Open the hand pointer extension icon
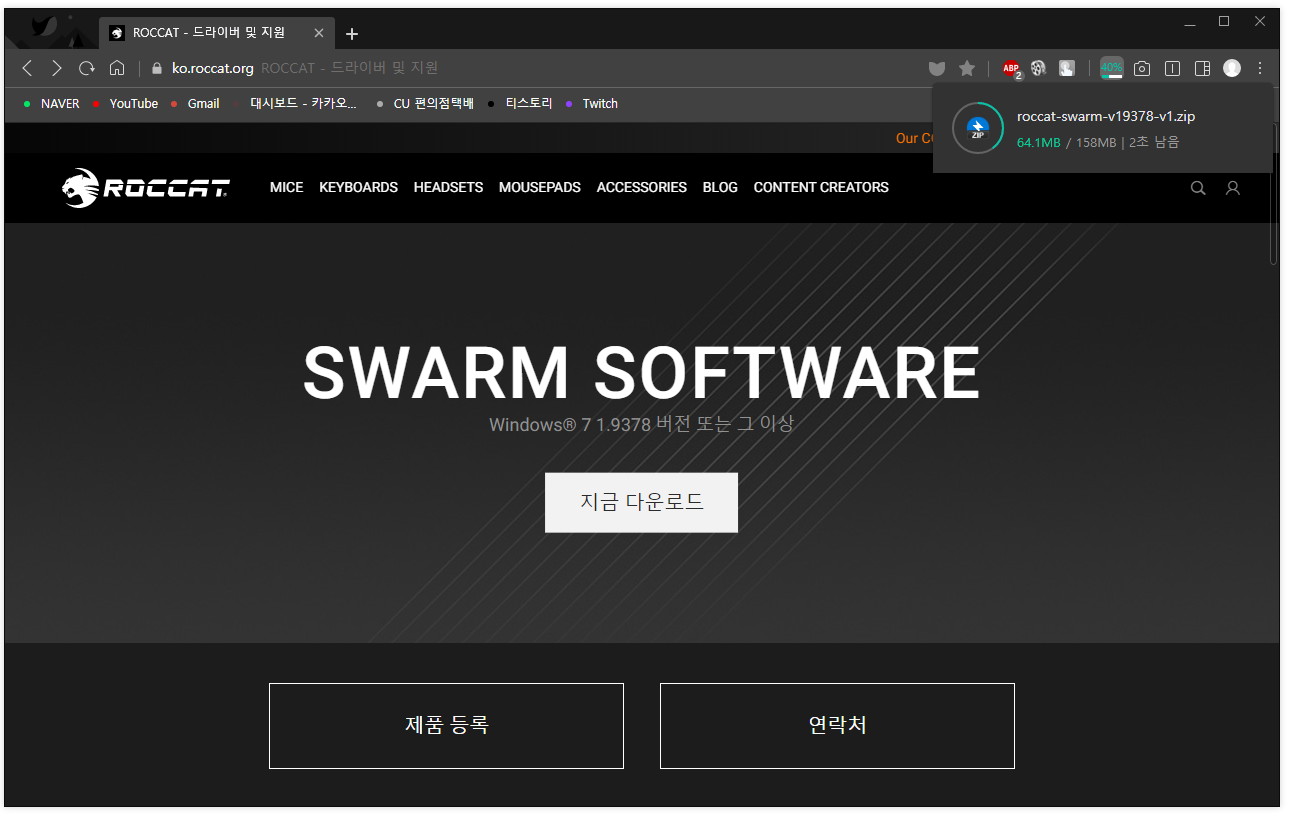The width and height of the screenshot is (1301, 834). coord(1067,68)
